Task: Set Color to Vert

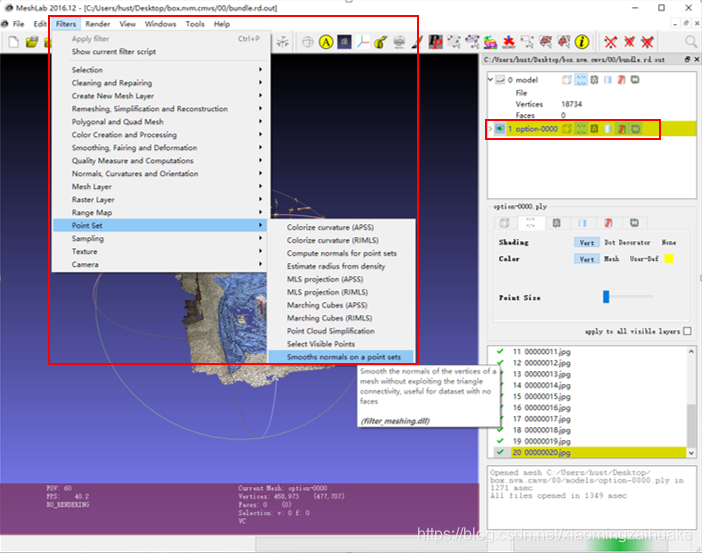Action: point(586,259)
